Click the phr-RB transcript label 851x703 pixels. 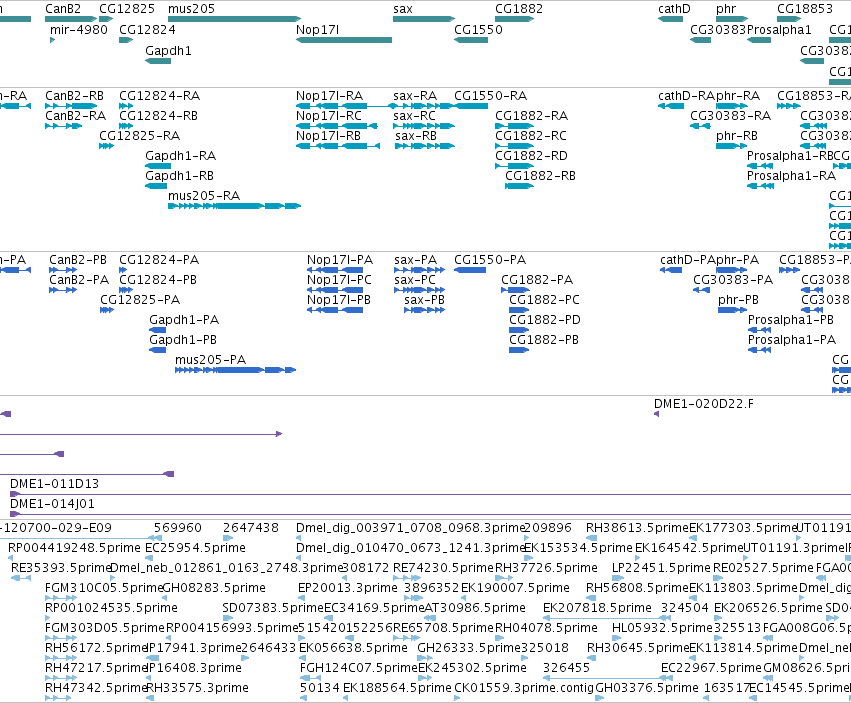[737, 136]
